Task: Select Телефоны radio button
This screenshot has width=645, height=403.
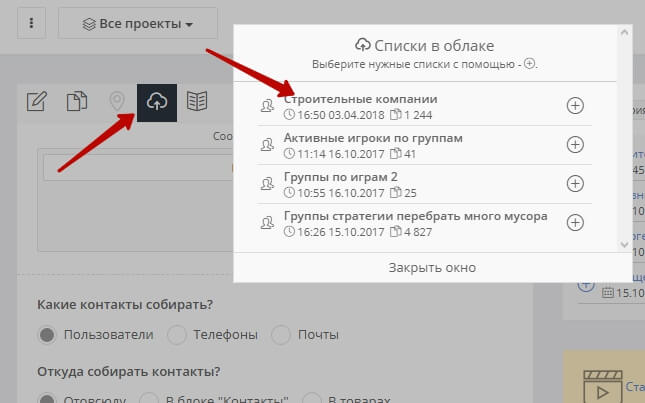Action: (x=177, y=335)
